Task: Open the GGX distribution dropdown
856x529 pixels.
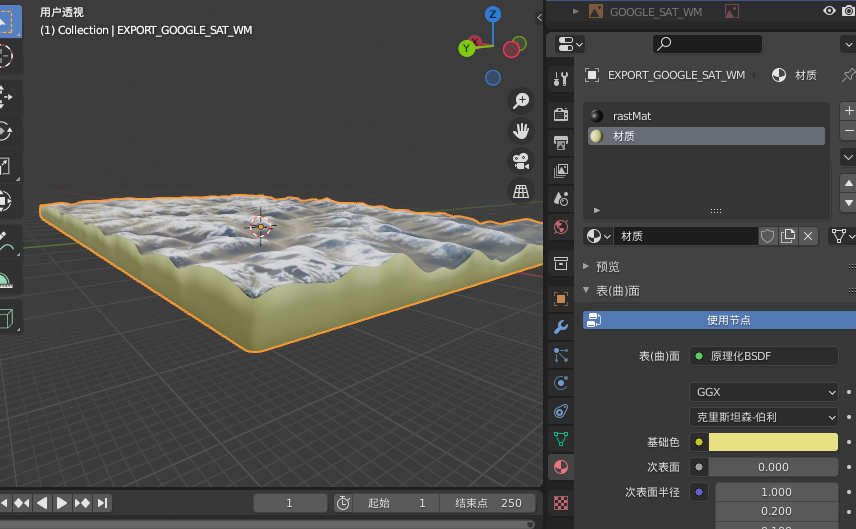Action: [x=764, y=392]
